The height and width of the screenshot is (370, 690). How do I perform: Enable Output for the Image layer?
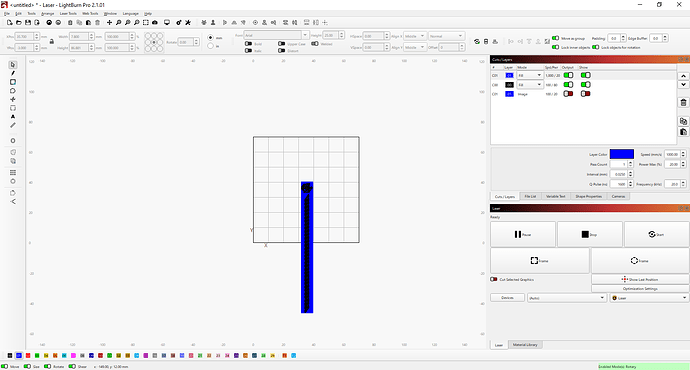(x=568, y=94)
